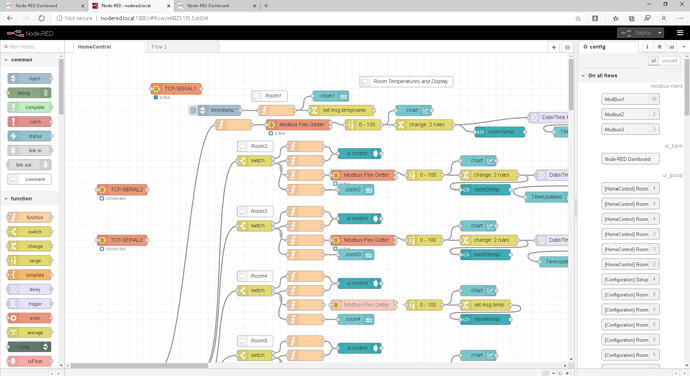Switch to the Flow 2 tab

(159, 47)
